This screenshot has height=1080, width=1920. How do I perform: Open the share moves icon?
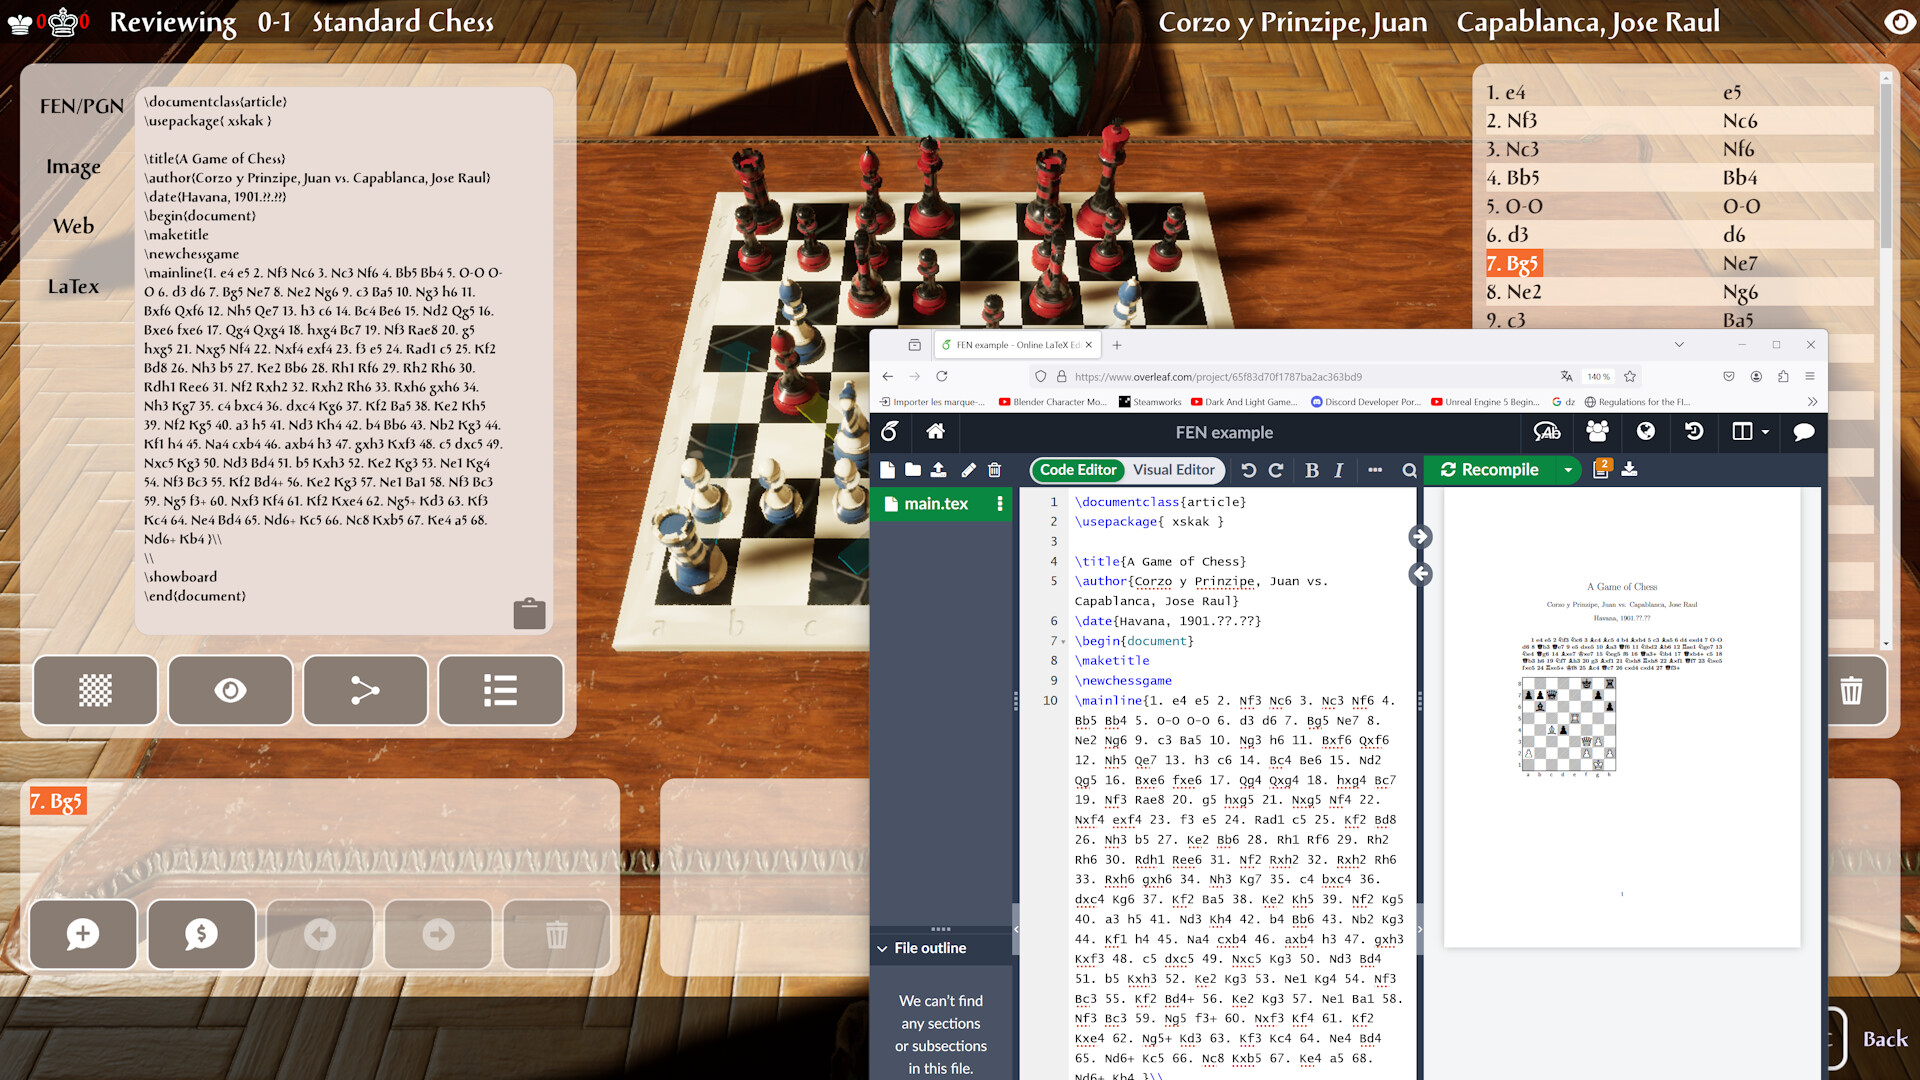point(365,690)
